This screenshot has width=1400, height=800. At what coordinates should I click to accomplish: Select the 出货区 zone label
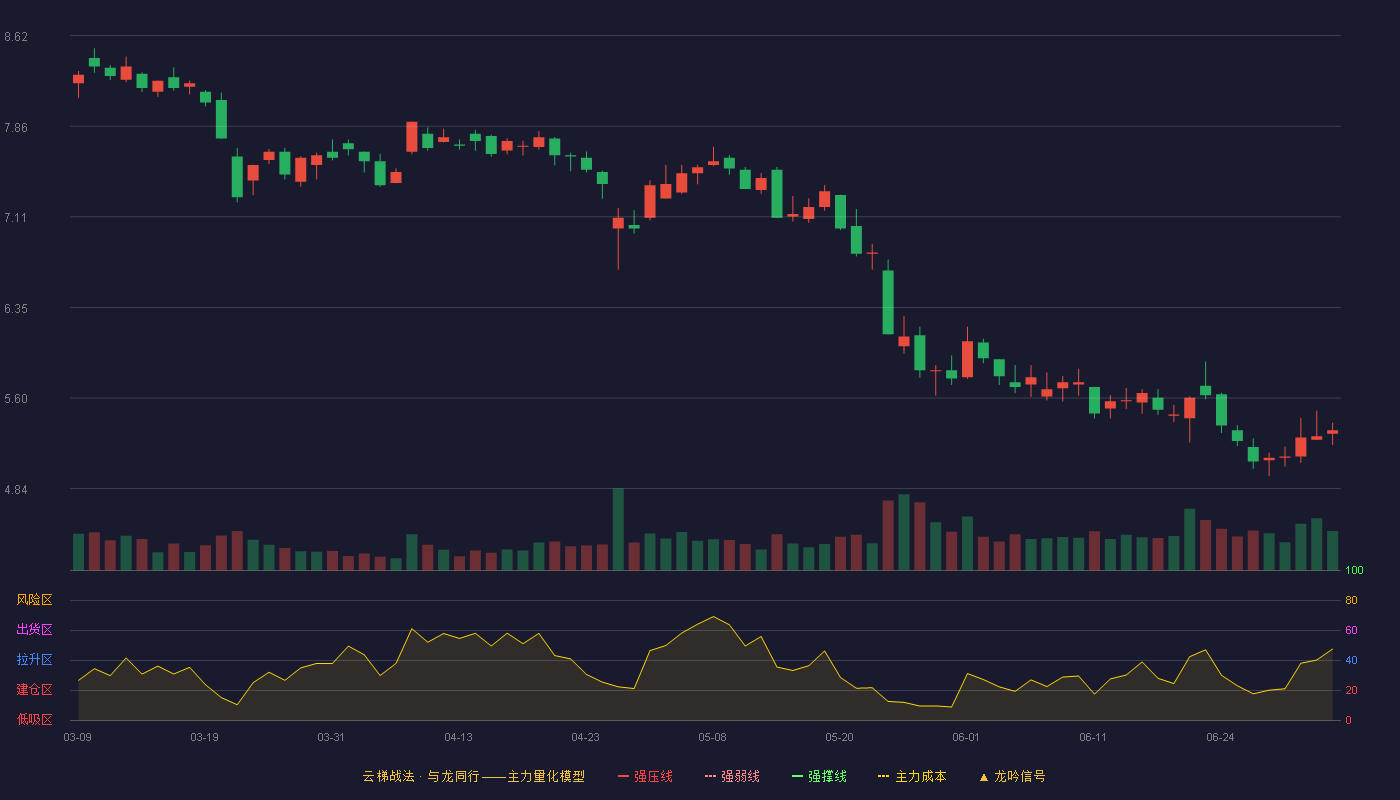34,630
